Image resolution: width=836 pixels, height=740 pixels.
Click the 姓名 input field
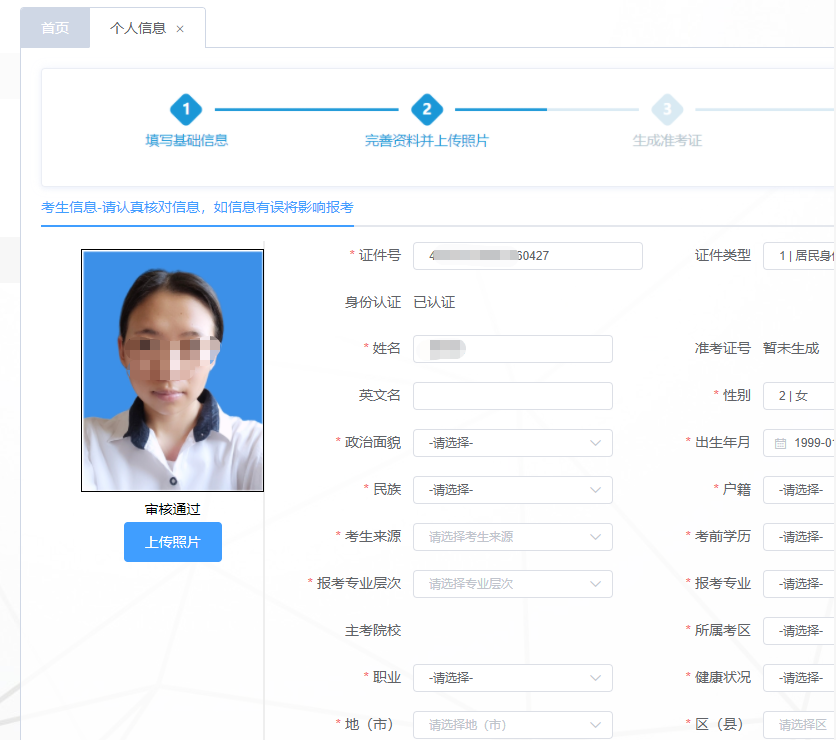pos(512,349)
